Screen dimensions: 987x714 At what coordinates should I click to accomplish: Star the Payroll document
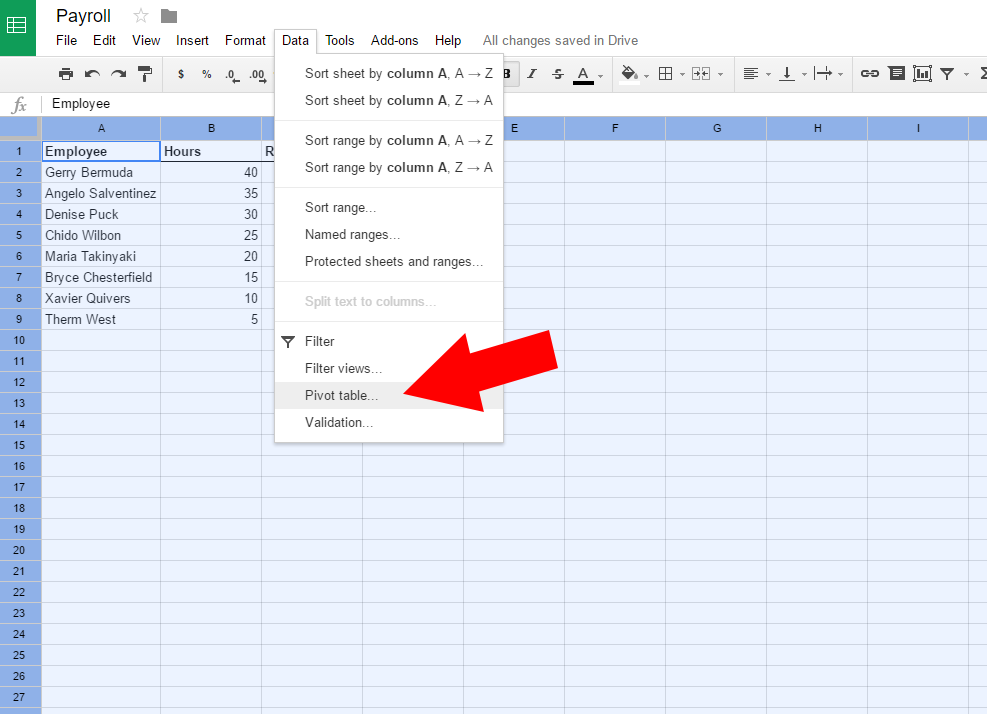(141, 16)
